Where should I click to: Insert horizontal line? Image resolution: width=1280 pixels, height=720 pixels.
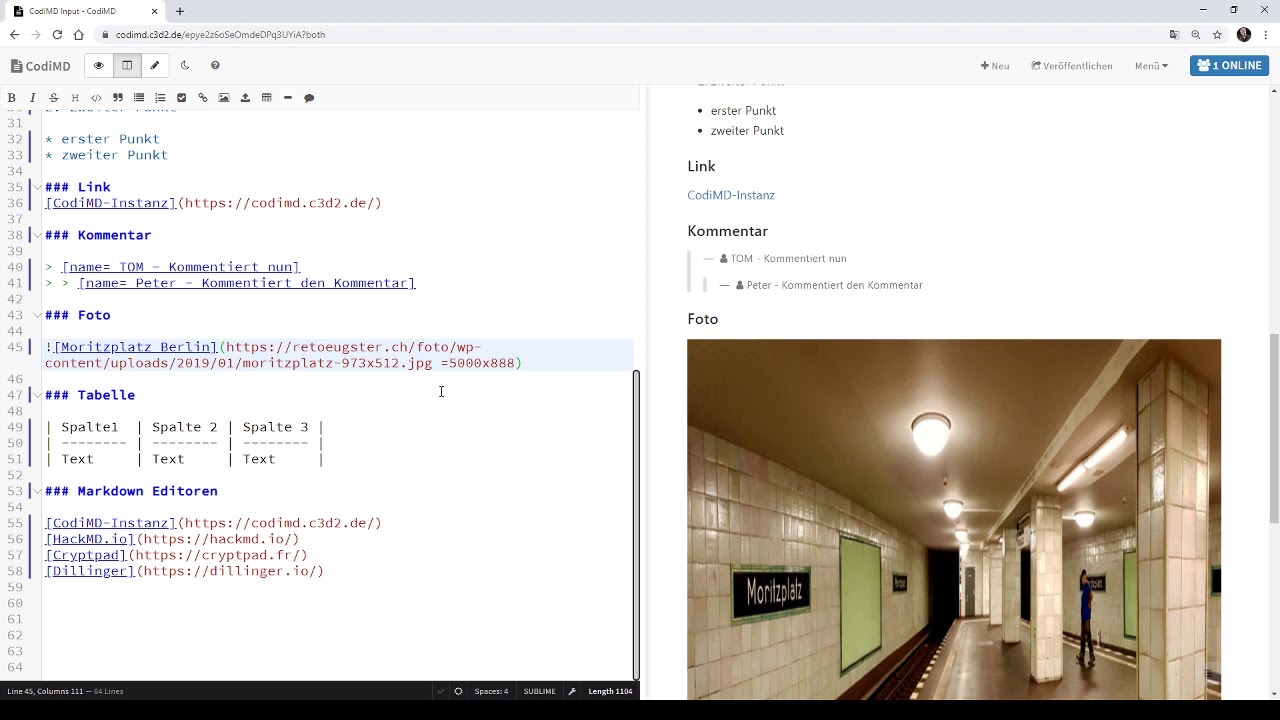pos(288,98)
